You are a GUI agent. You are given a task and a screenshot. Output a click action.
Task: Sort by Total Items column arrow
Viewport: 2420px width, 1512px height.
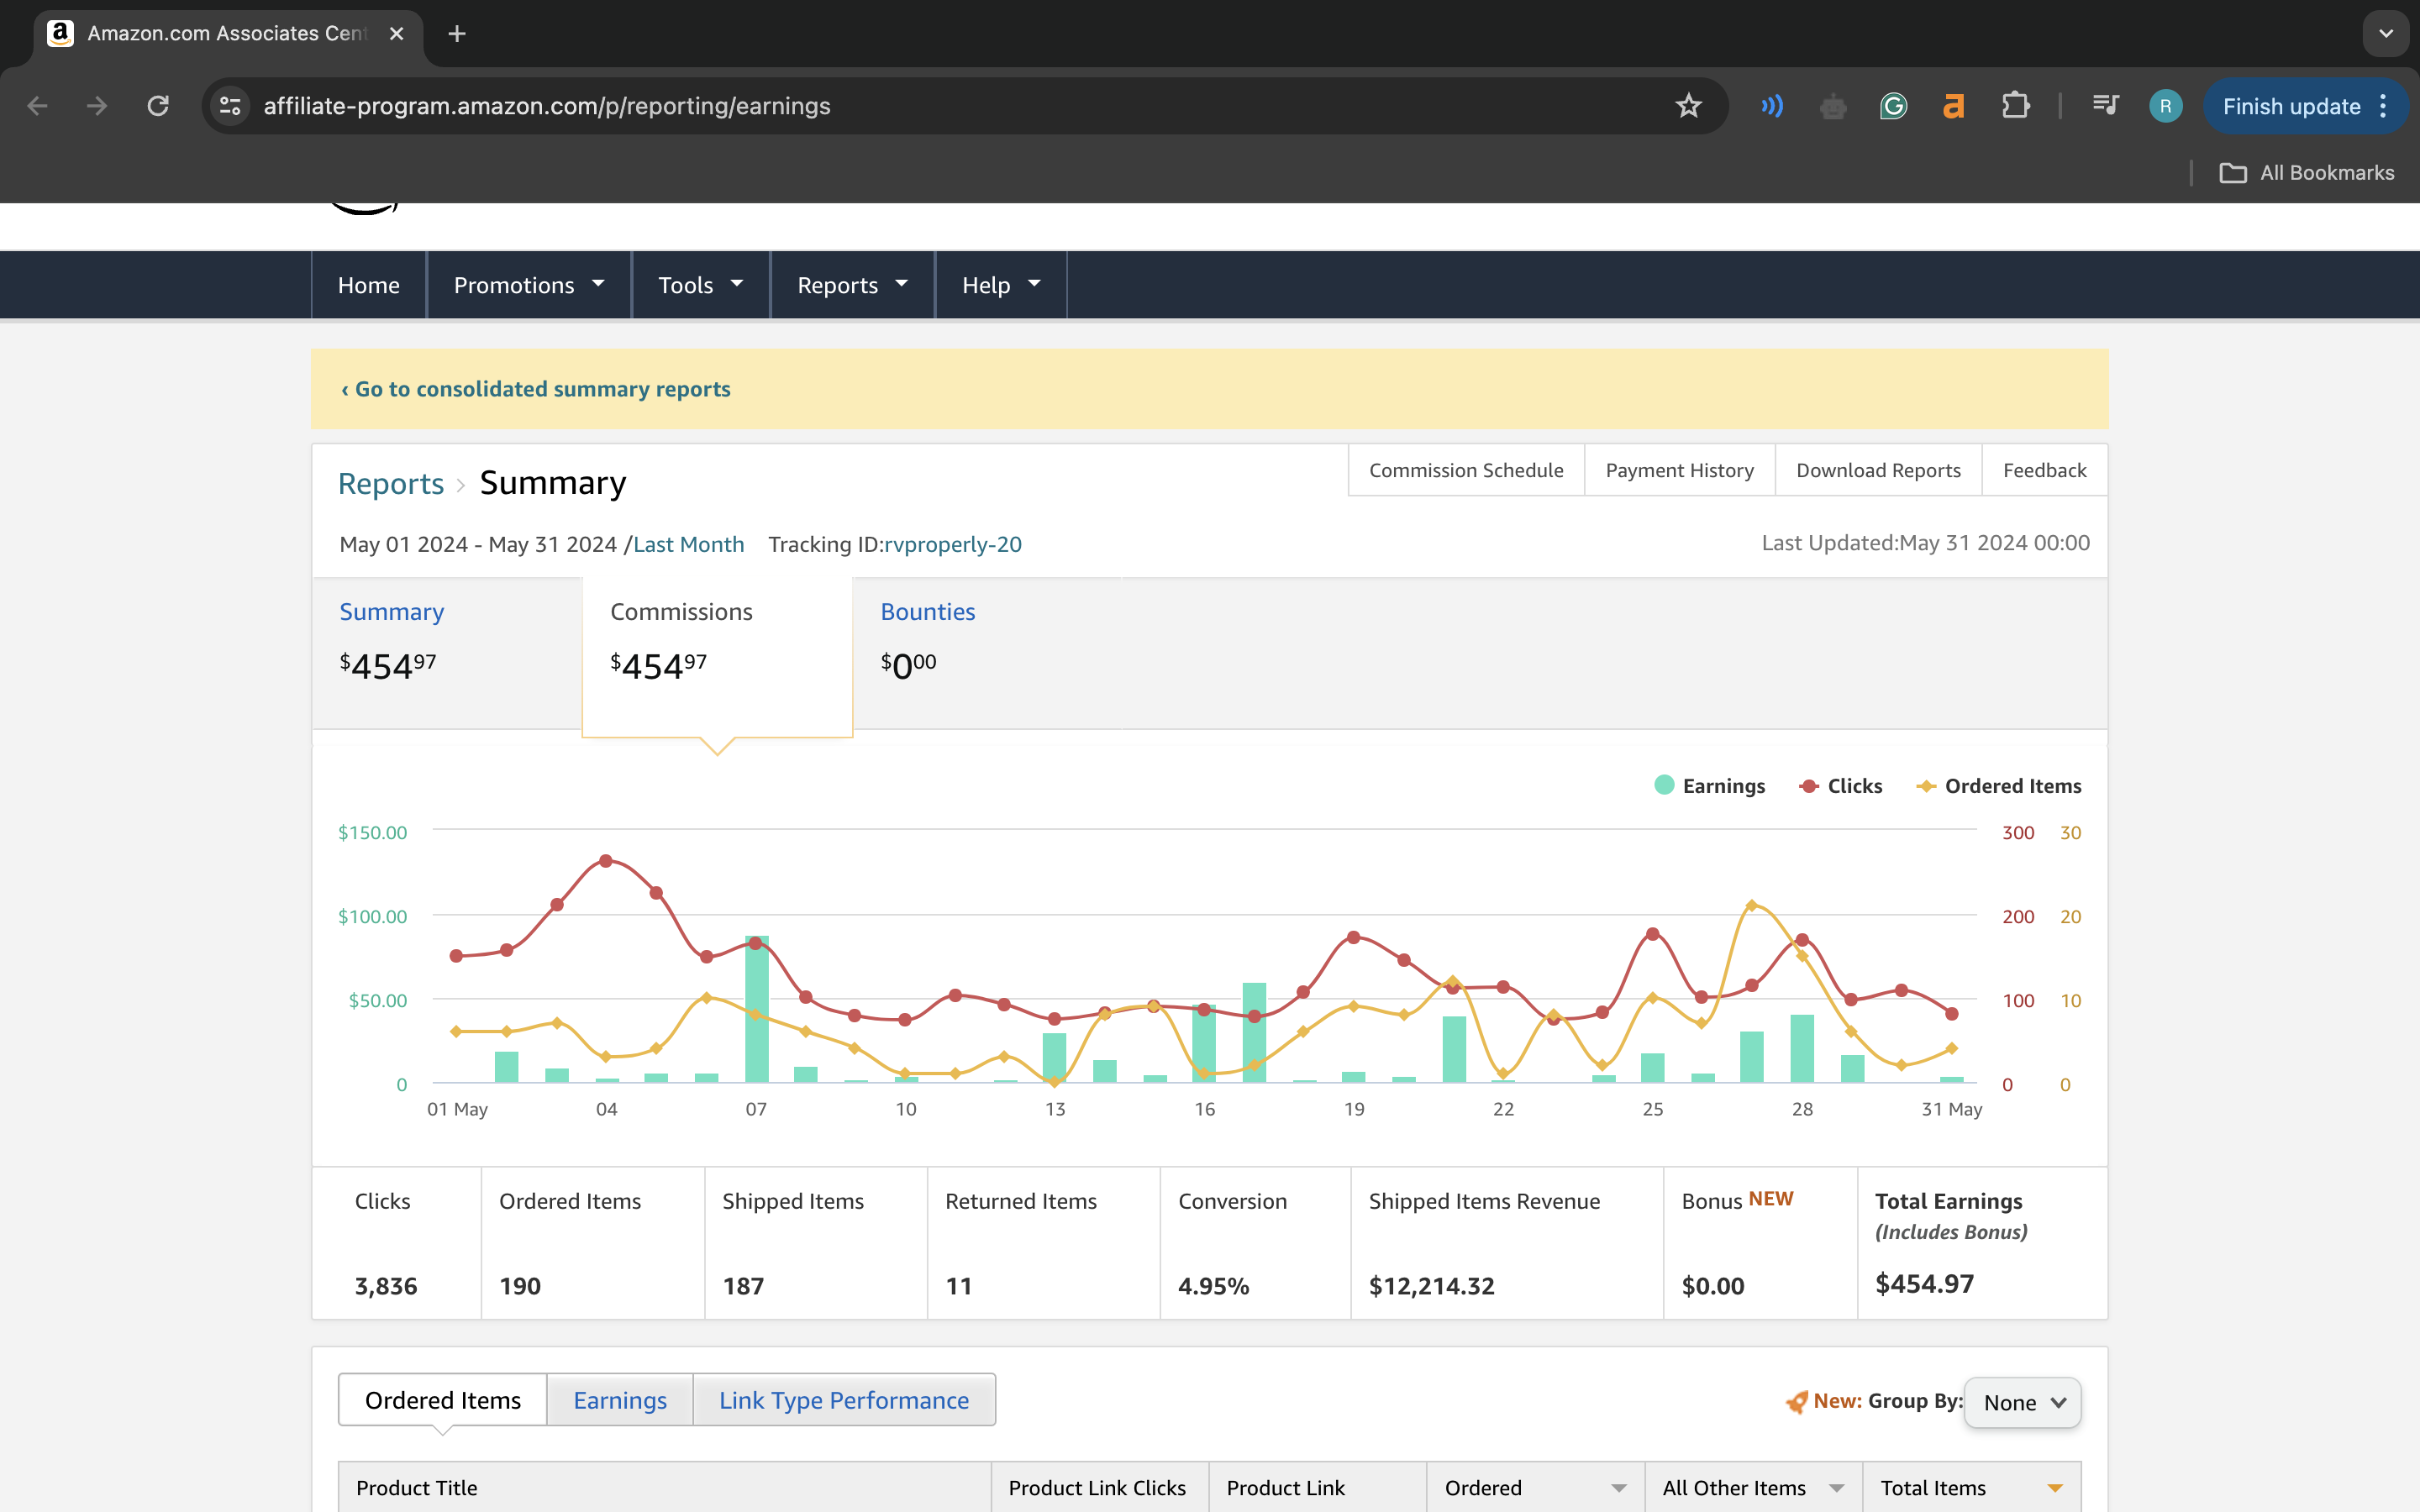2056,1488
